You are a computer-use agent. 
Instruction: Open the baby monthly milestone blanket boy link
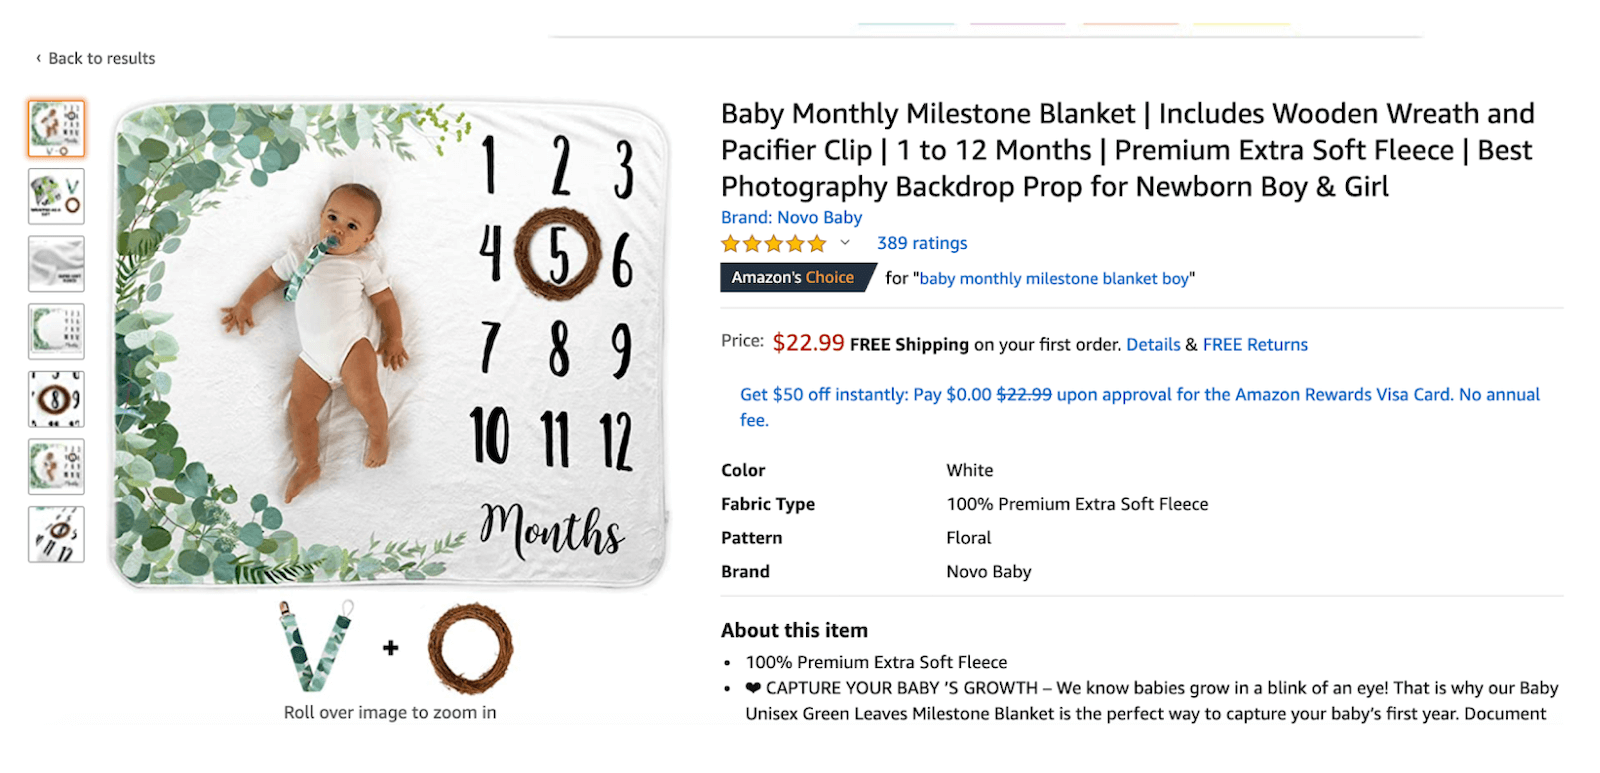click(1054, 278)
